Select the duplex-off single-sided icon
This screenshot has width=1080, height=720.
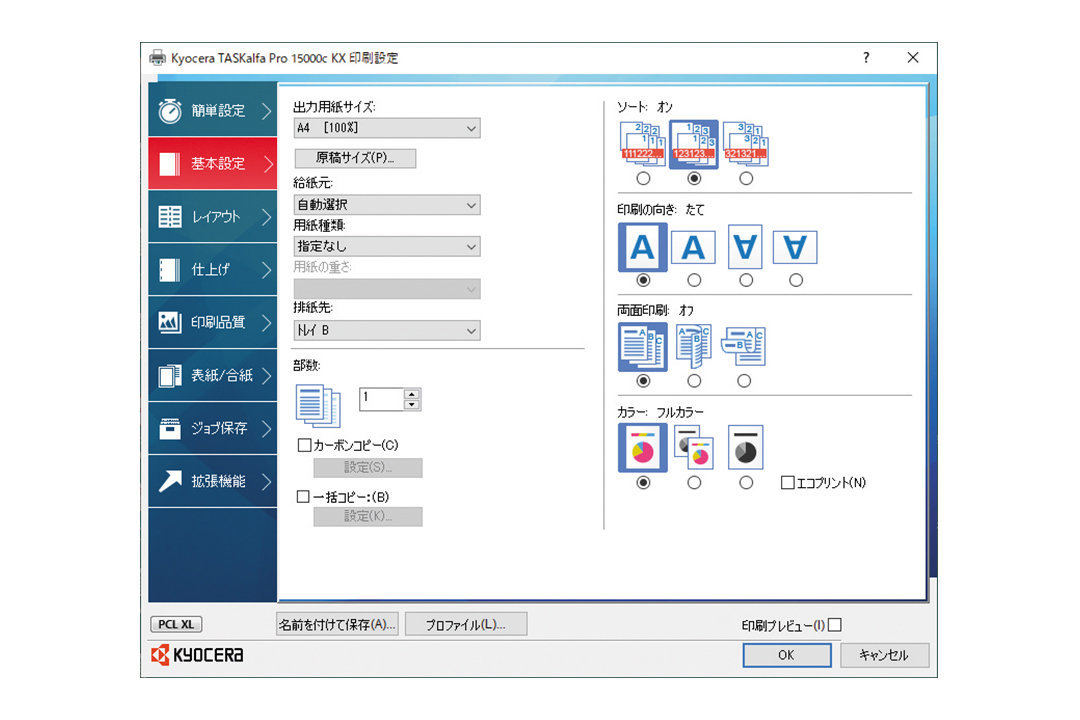[643, 347]
